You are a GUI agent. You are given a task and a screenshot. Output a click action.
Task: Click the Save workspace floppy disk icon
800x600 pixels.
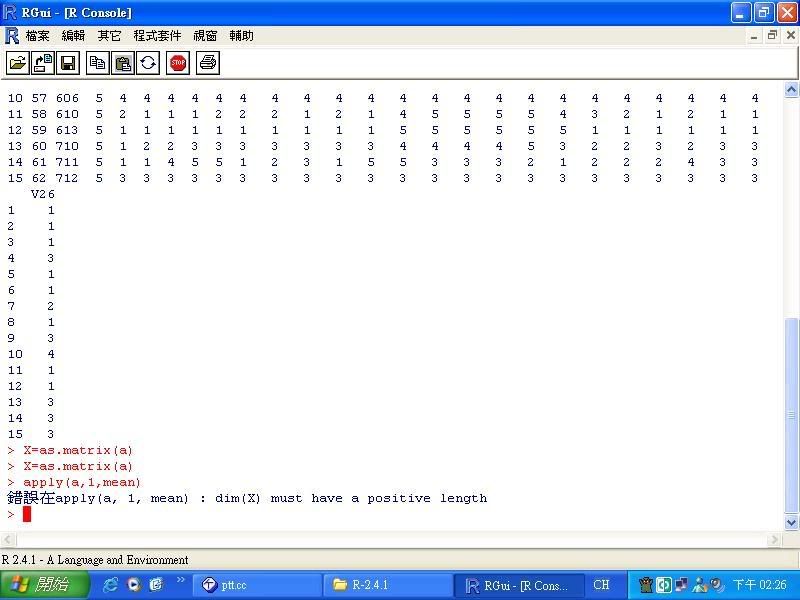[x=68, y=63]
